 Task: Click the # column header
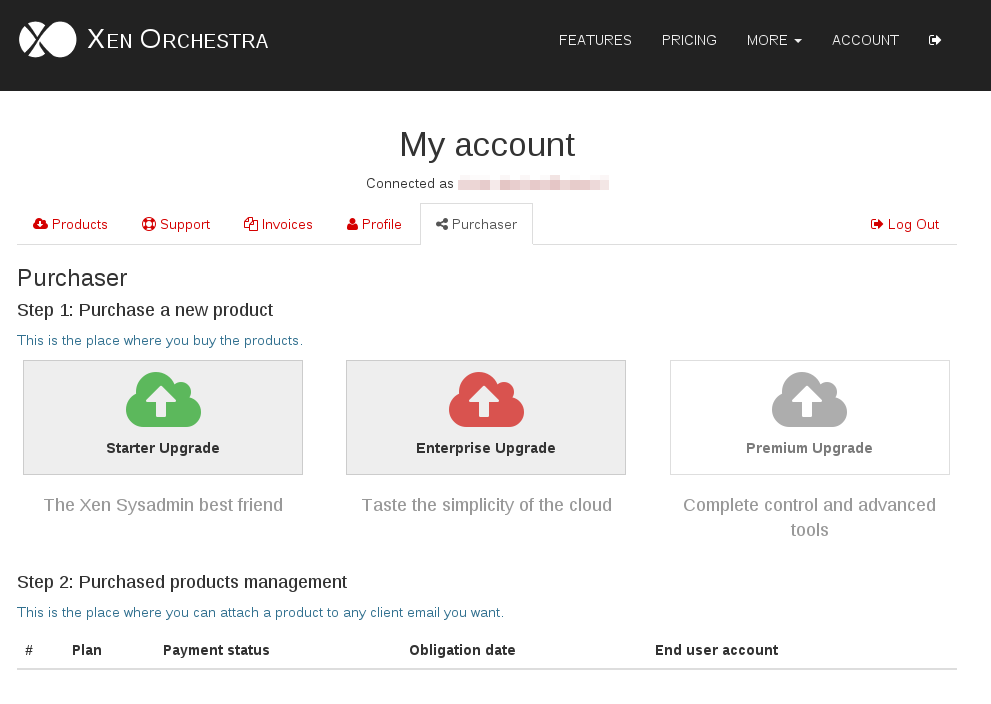coord(29,650)
